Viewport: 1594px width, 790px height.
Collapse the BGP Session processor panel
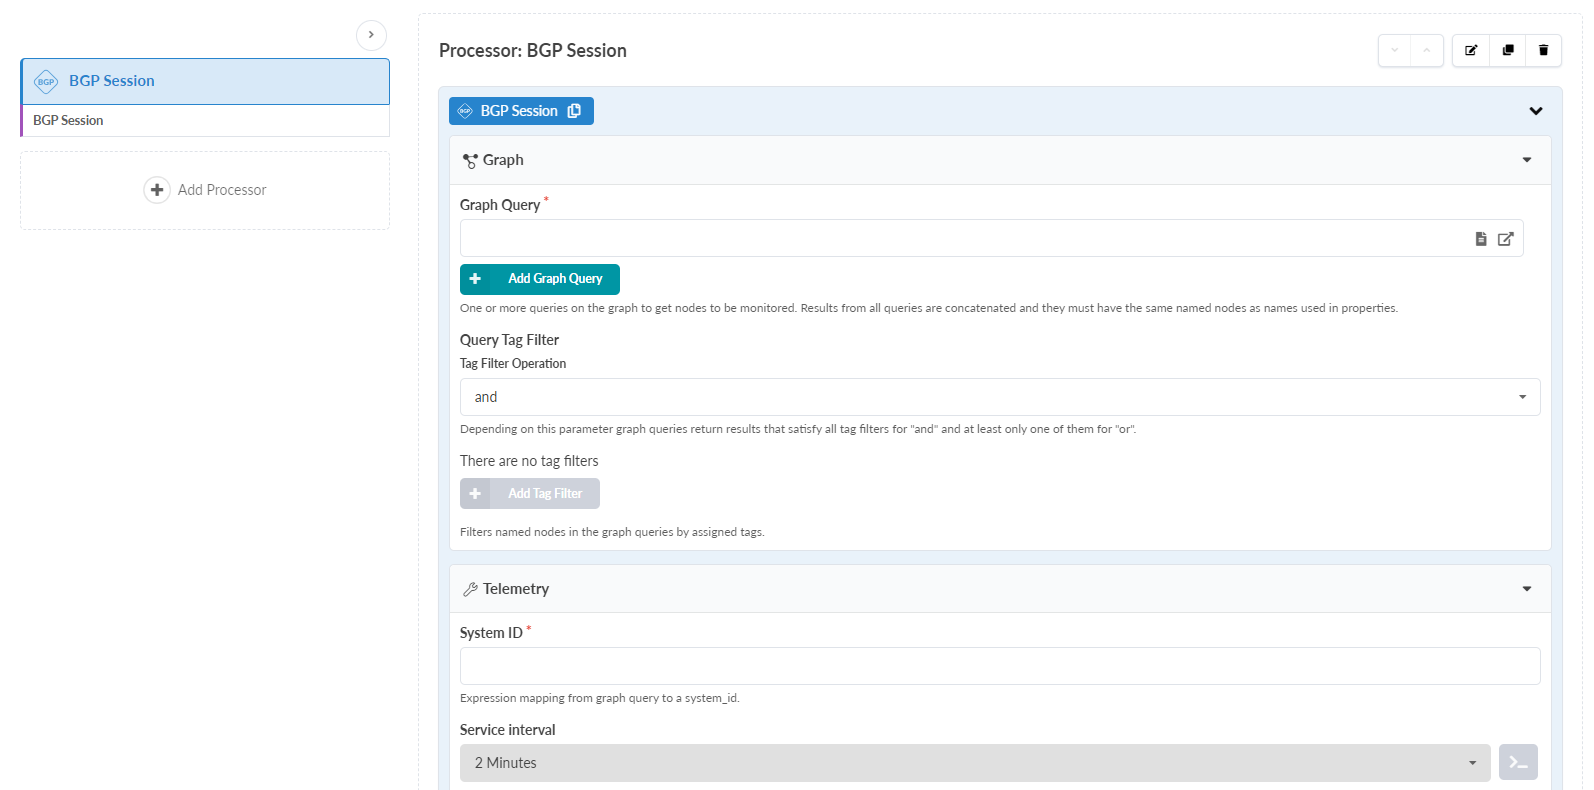(1535, 111)
